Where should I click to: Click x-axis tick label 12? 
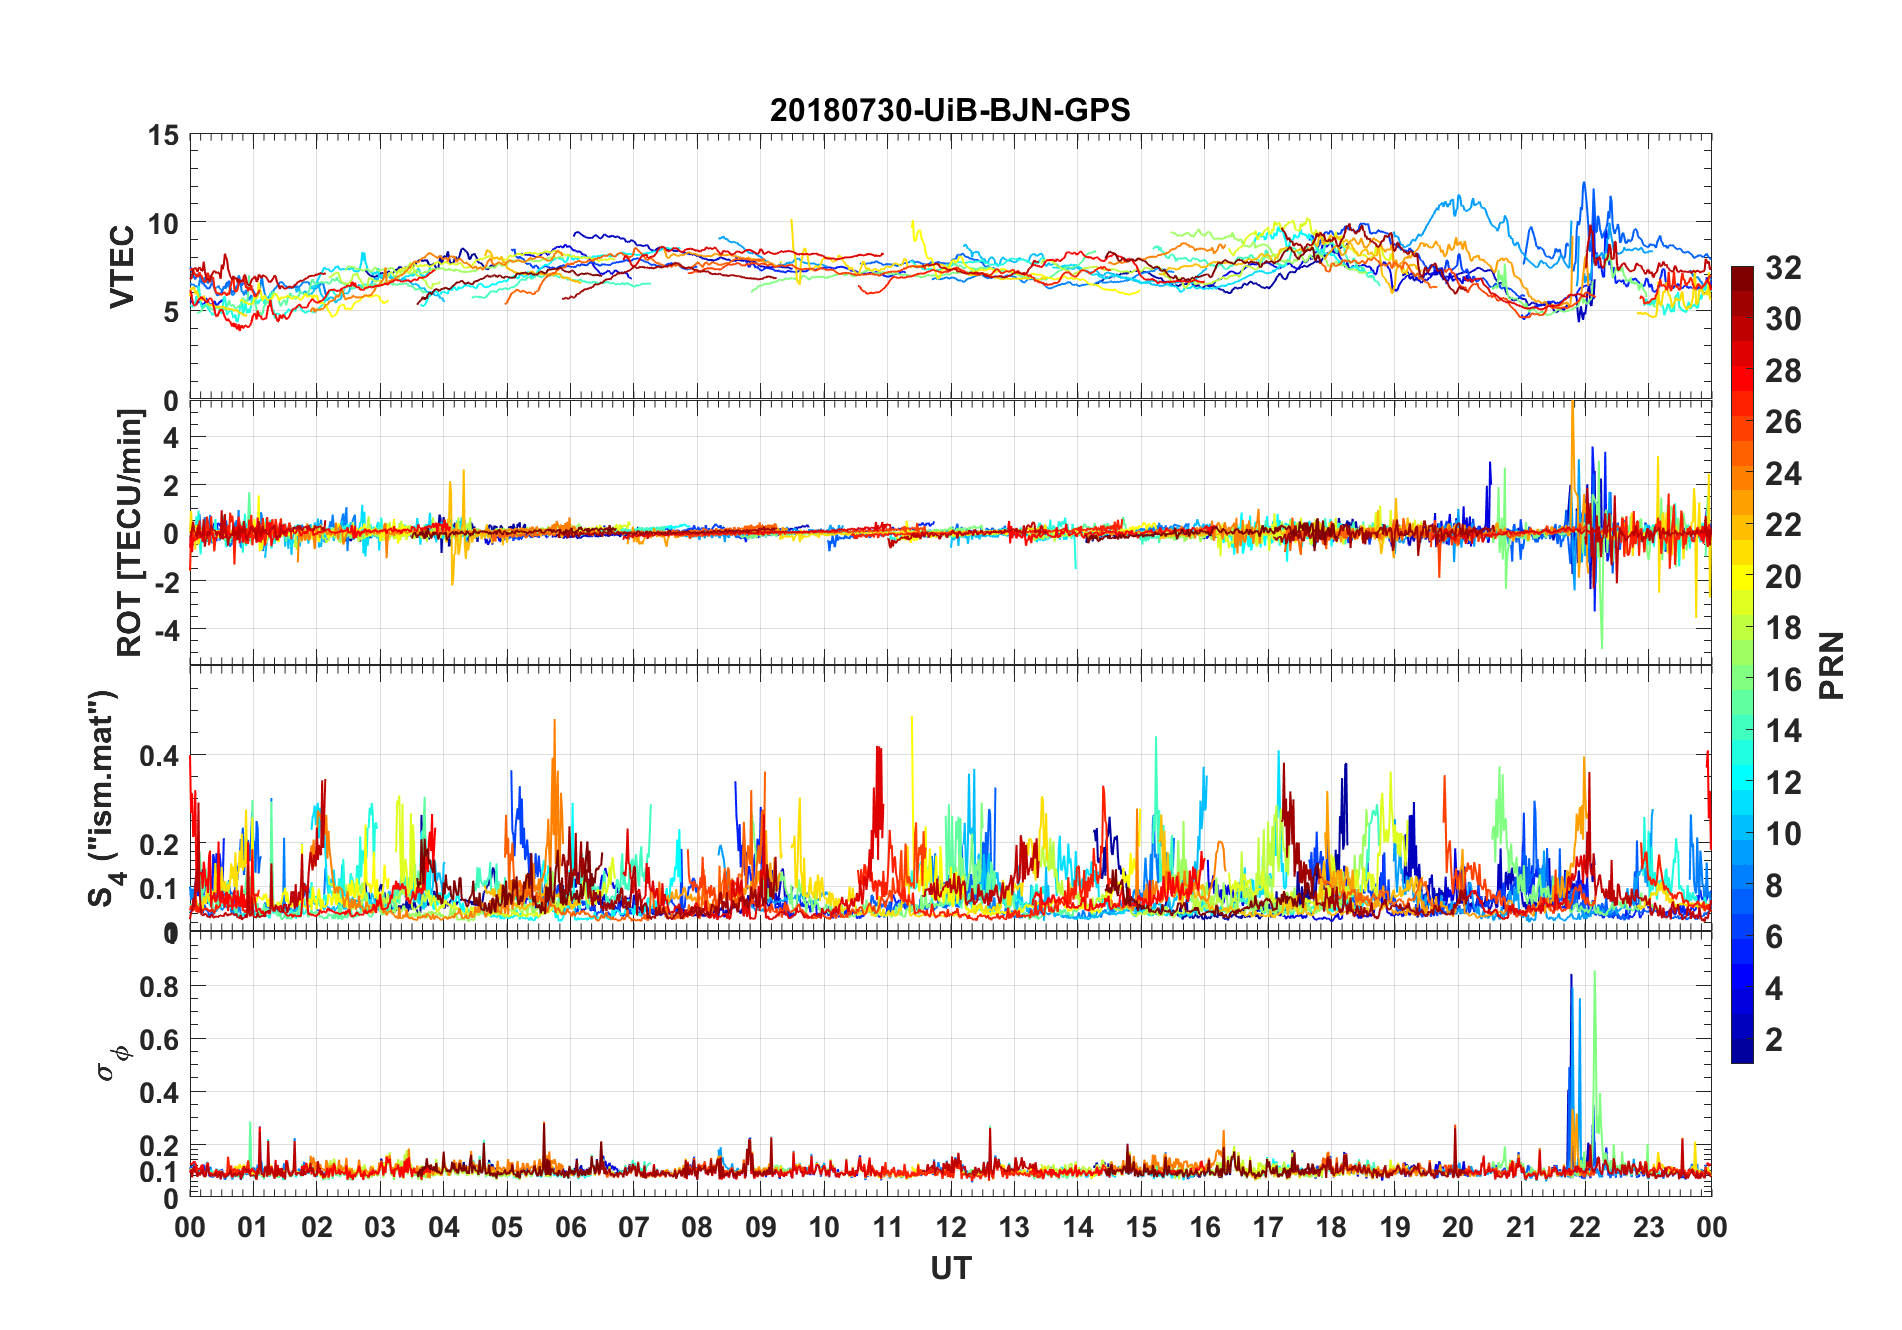point(951,1227)
